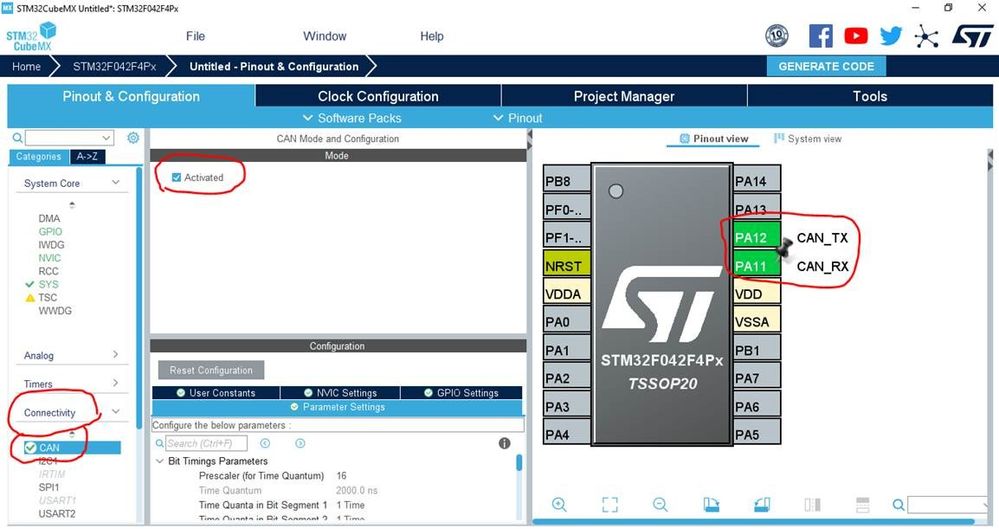The width and height of the screenshot is (999, 529).
Task: Switch to Clock Configuration tab
Action: coord(378,96)
